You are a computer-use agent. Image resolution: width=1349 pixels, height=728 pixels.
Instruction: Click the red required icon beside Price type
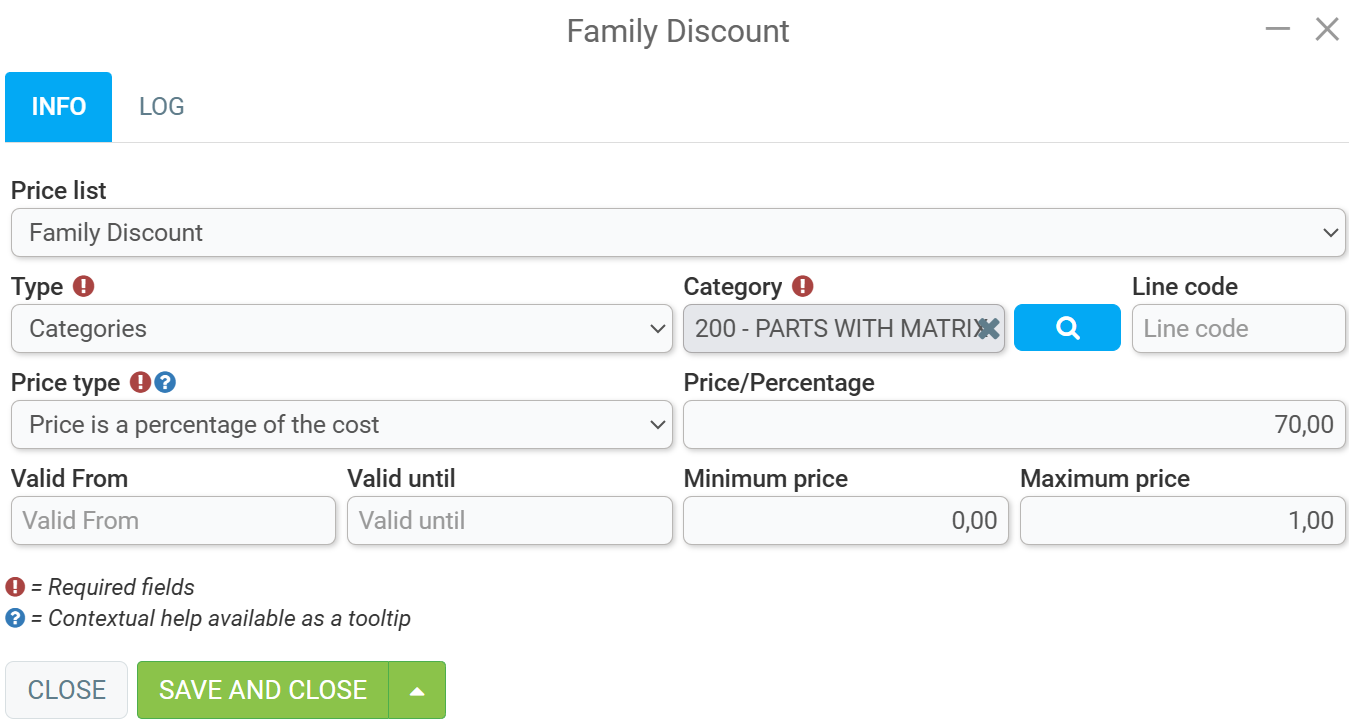[x=140, y=382]
